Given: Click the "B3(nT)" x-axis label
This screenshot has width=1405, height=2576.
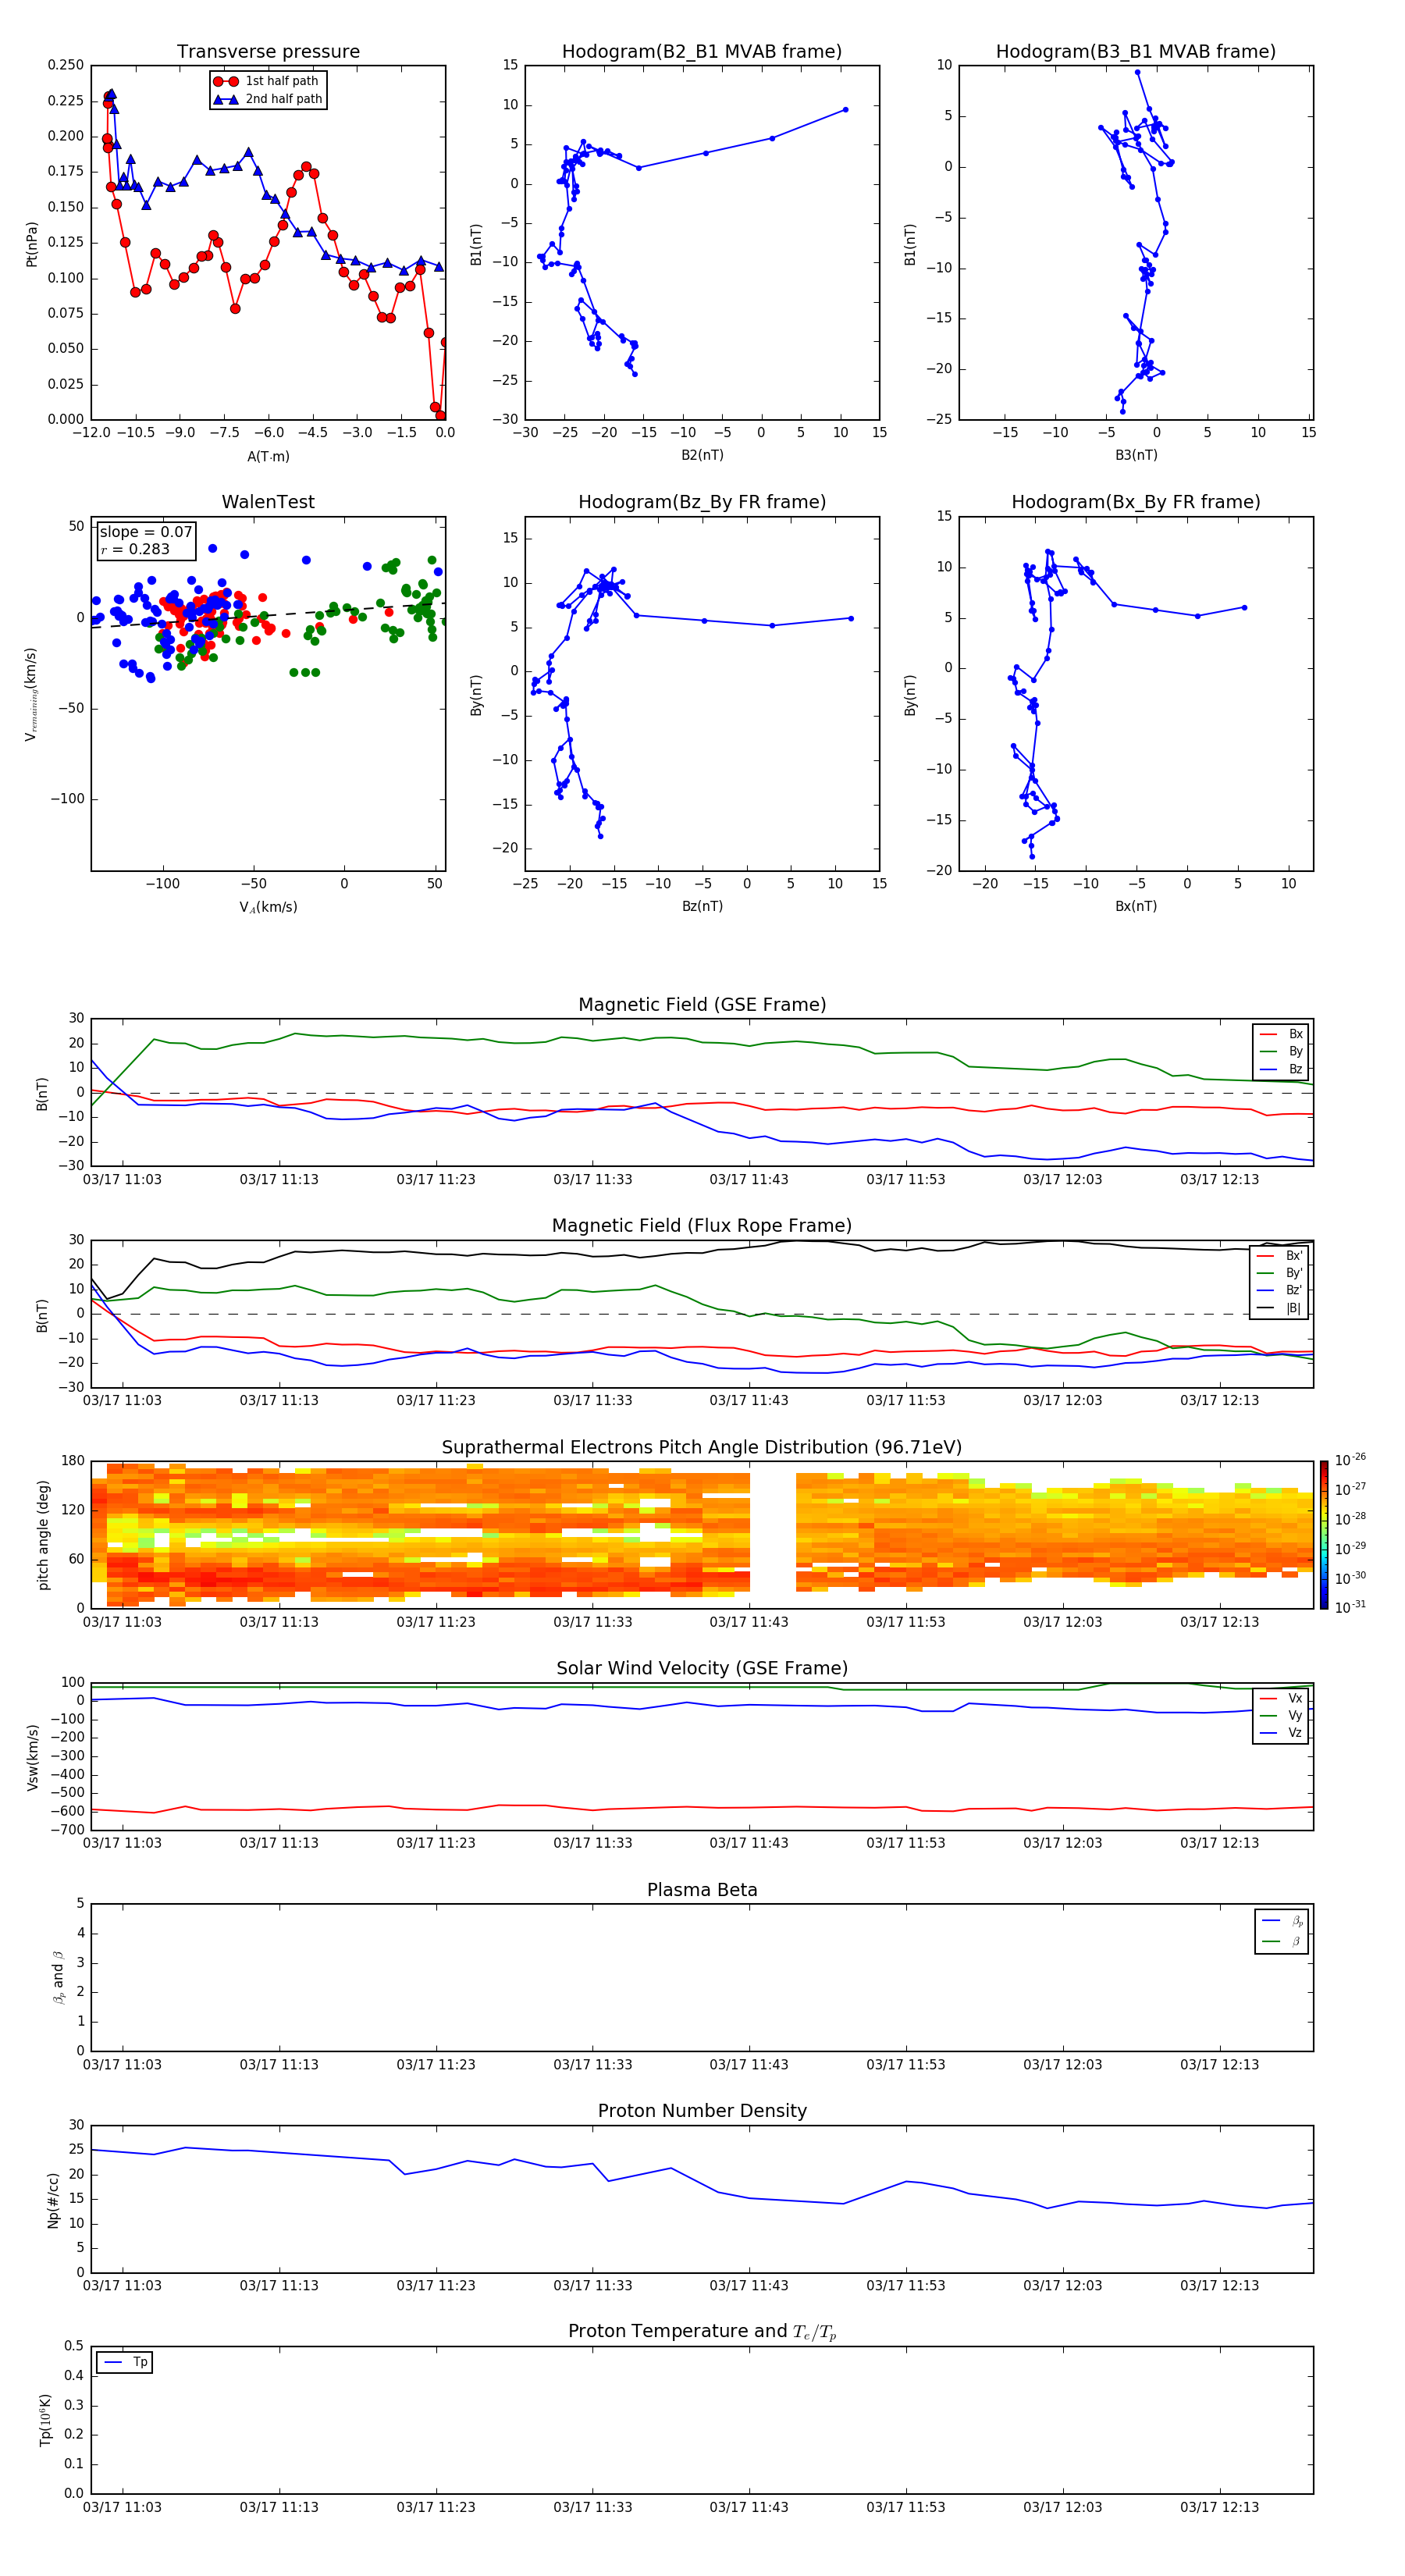Looking at the screenshot, I should (1136, 455).
